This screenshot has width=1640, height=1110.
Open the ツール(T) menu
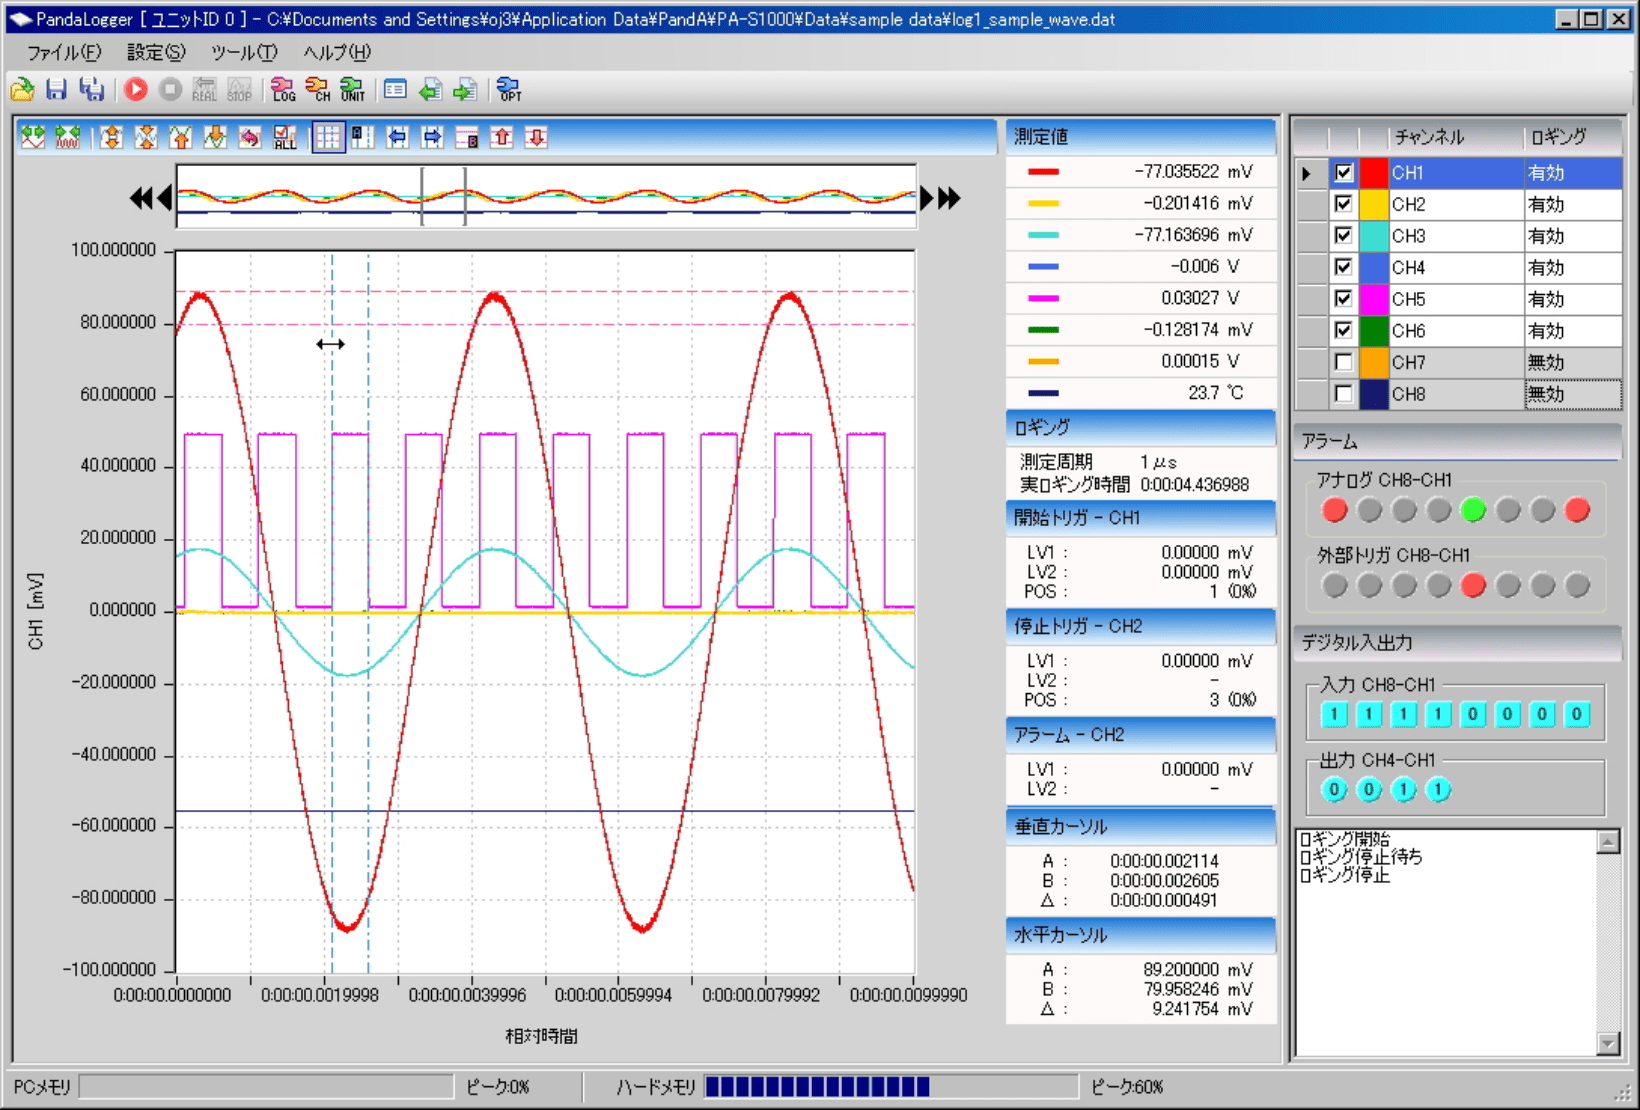244,52
